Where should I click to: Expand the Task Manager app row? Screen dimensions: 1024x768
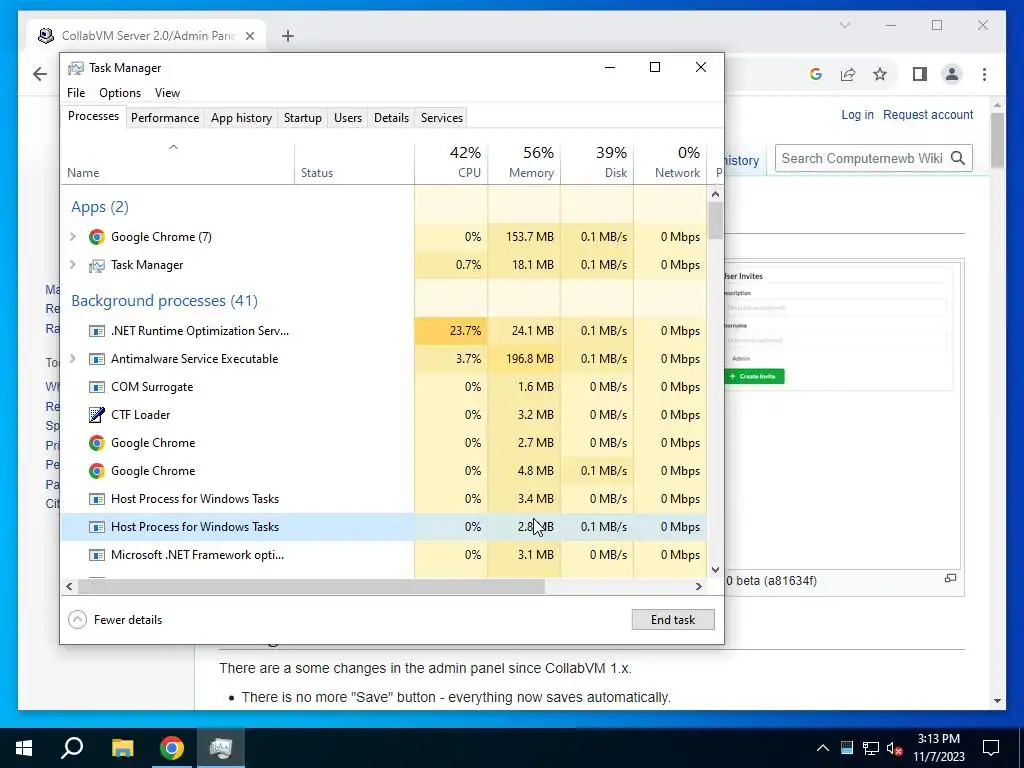coord(72,265)
